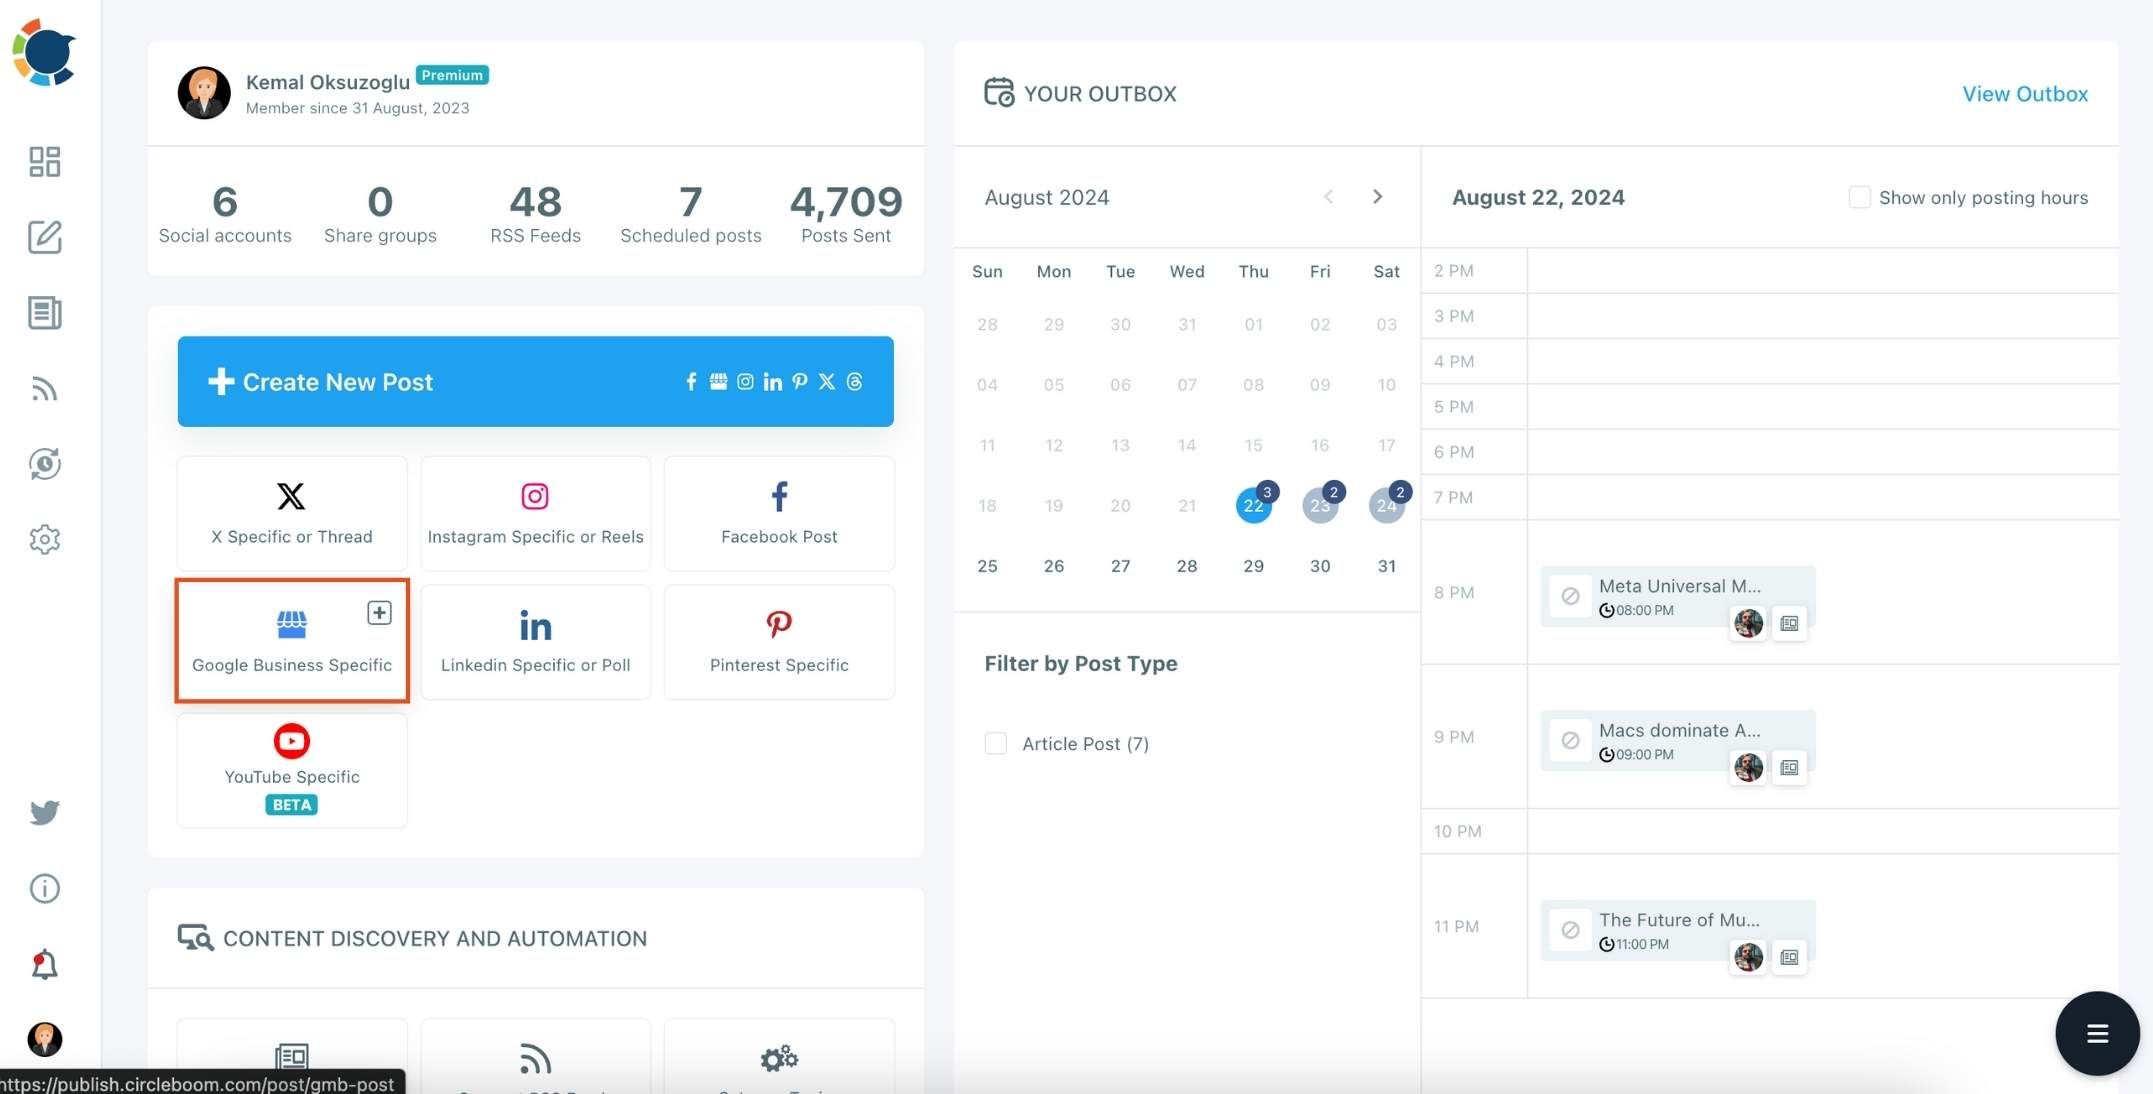The height and width of the screenshot is (1094, 2153).
Task: Select Google Business Specific icon
Action: 290,625
